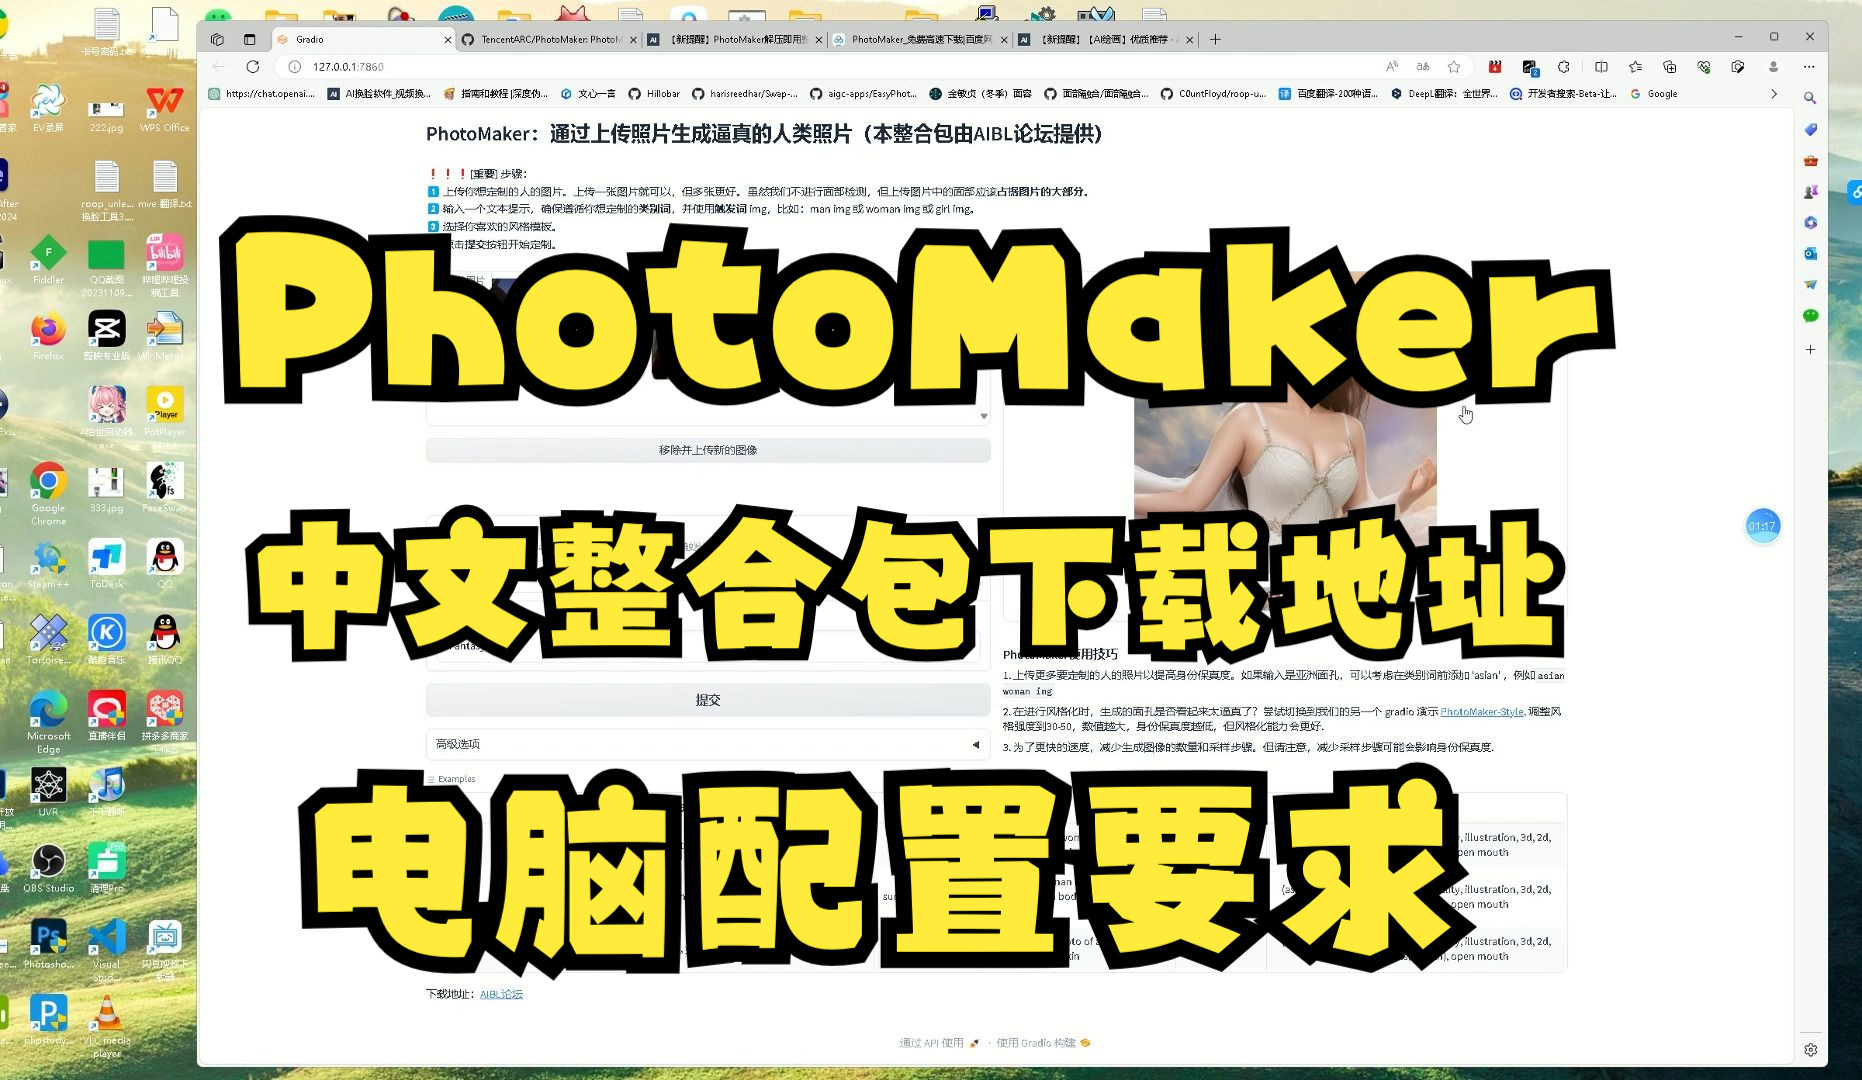Open a new browser tab with plus

[1215, 40]
